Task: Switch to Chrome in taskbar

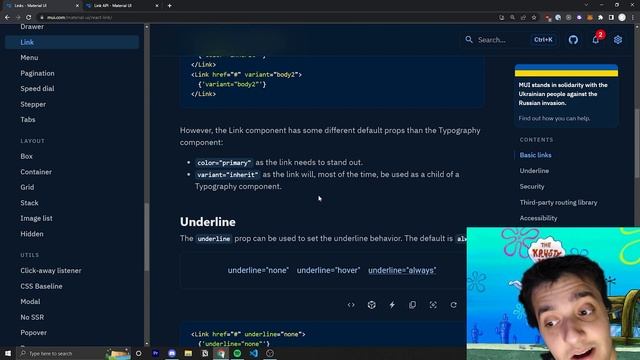Action: click(221, 353)
